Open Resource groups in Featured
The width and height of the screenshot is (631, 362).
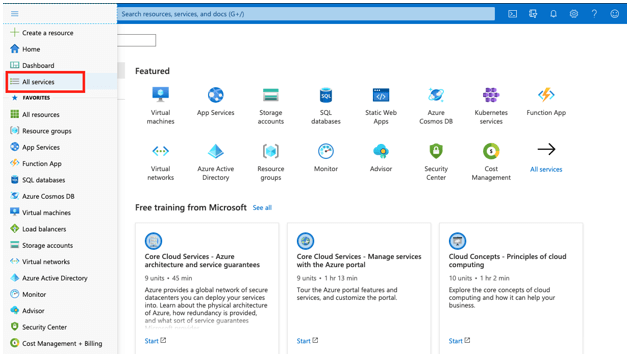[x=271, y=162]
